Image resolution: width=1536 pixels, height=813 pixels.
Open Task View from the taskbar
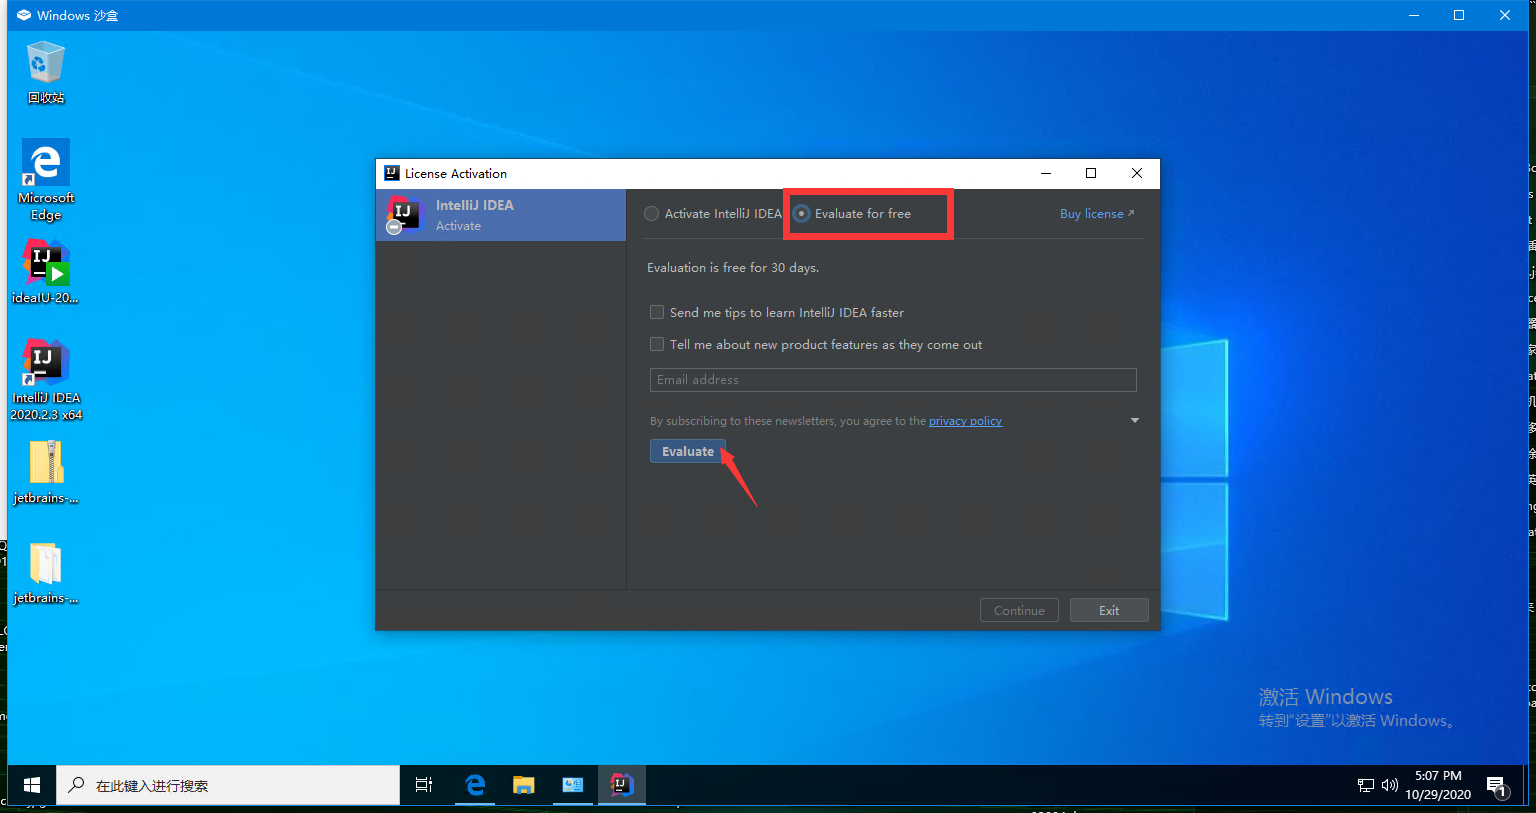424,785
